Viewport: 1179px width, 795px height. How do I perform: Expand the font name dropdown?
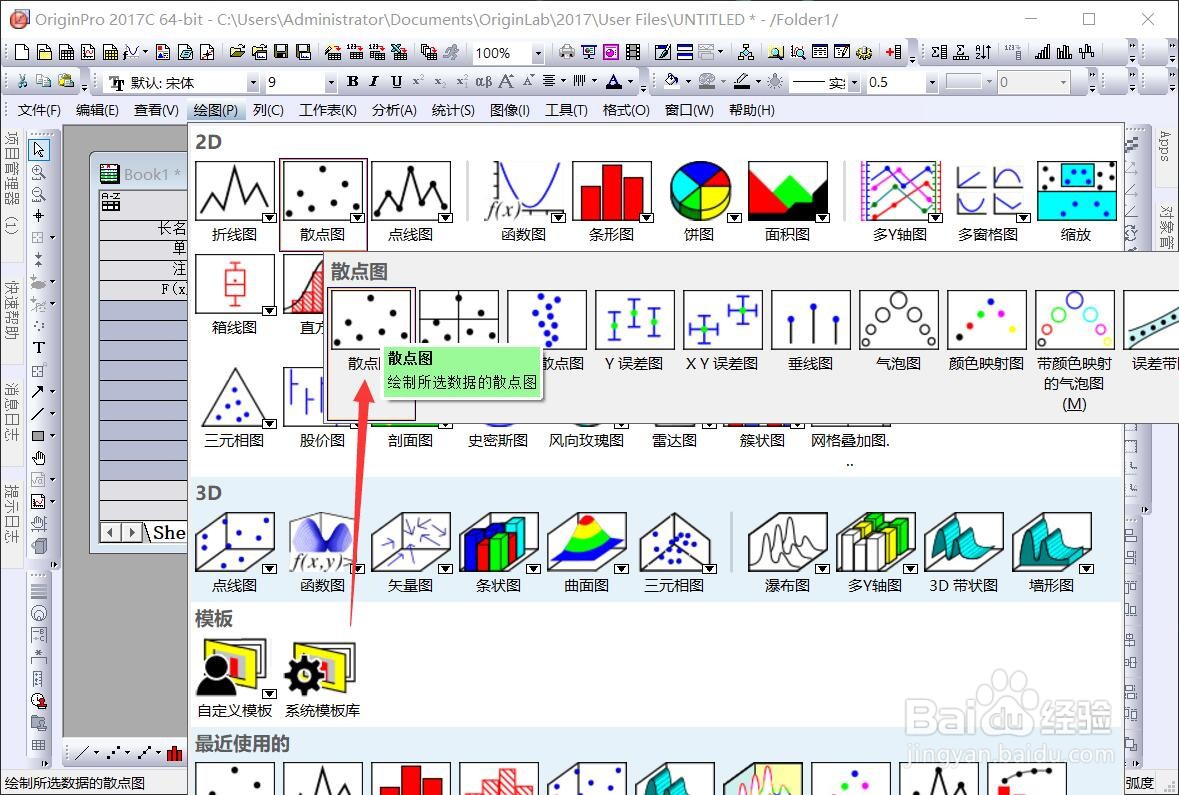click(x=253, y=83)
